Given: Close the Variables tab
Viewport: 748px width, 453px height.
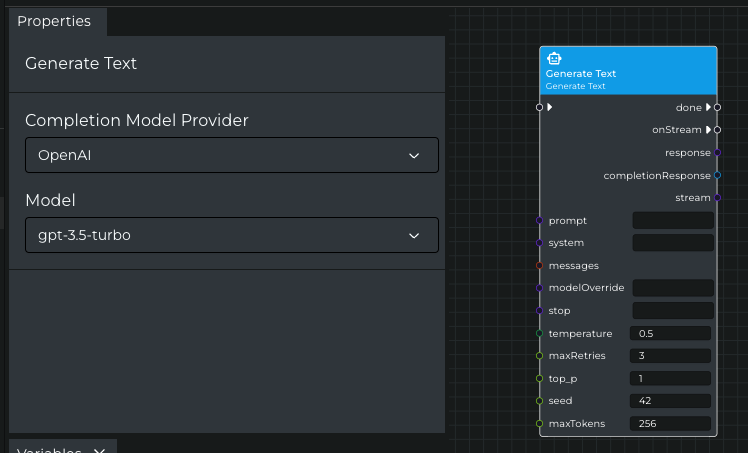Looking at the screenshot, I should (x=99, y=451).
